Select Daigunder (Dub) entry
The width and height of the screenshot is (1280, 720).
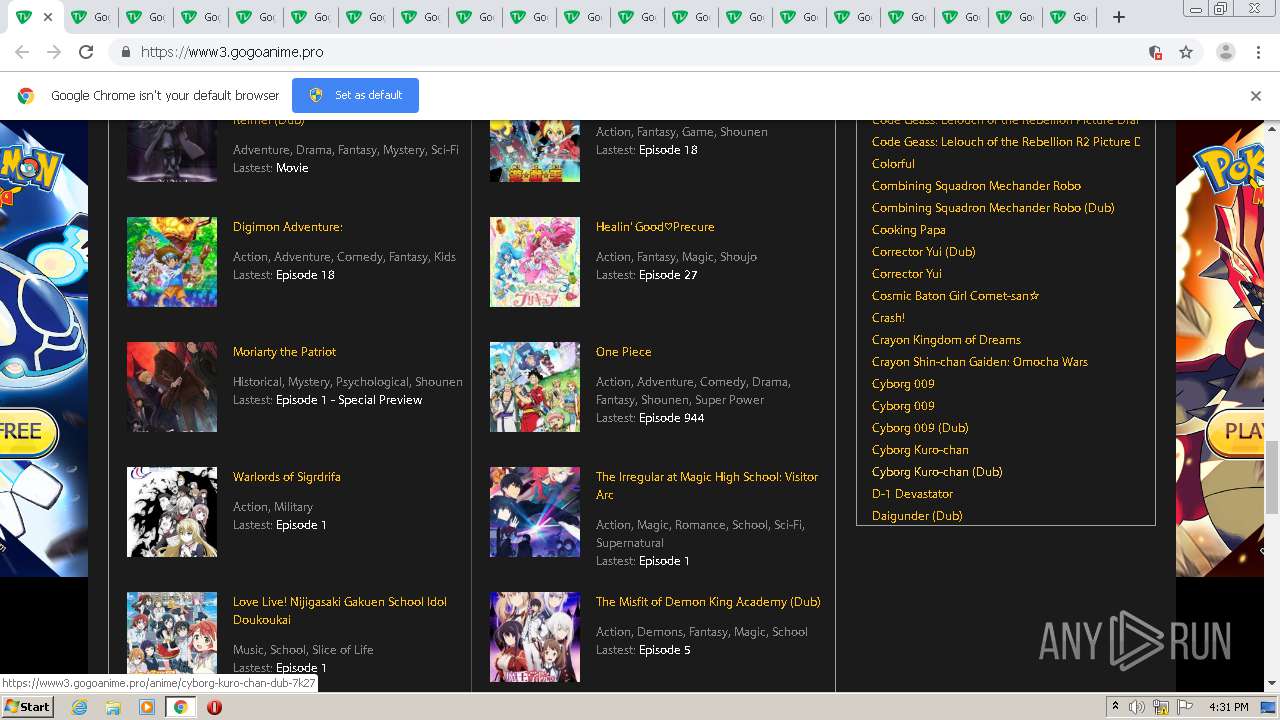(917, 516)
